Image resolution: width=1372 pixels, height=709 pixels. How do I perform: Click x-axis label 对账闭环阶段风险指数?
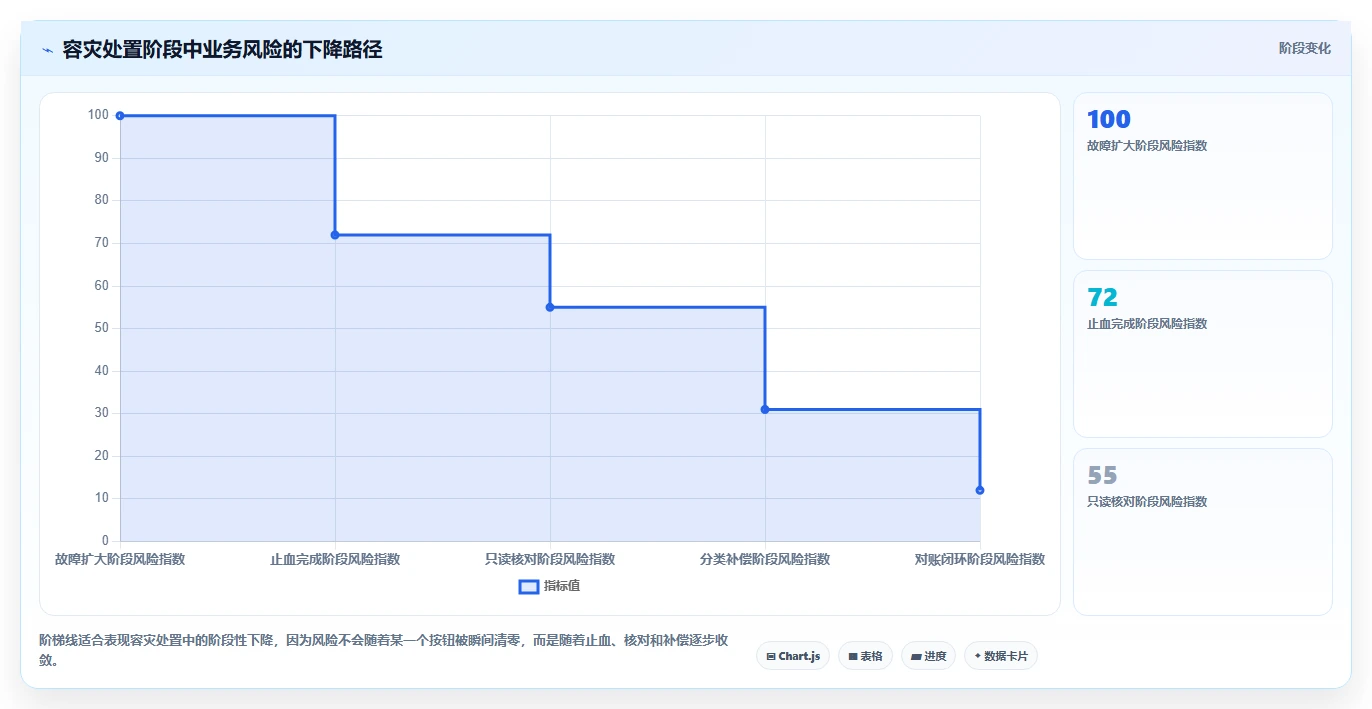pos(980,559)
